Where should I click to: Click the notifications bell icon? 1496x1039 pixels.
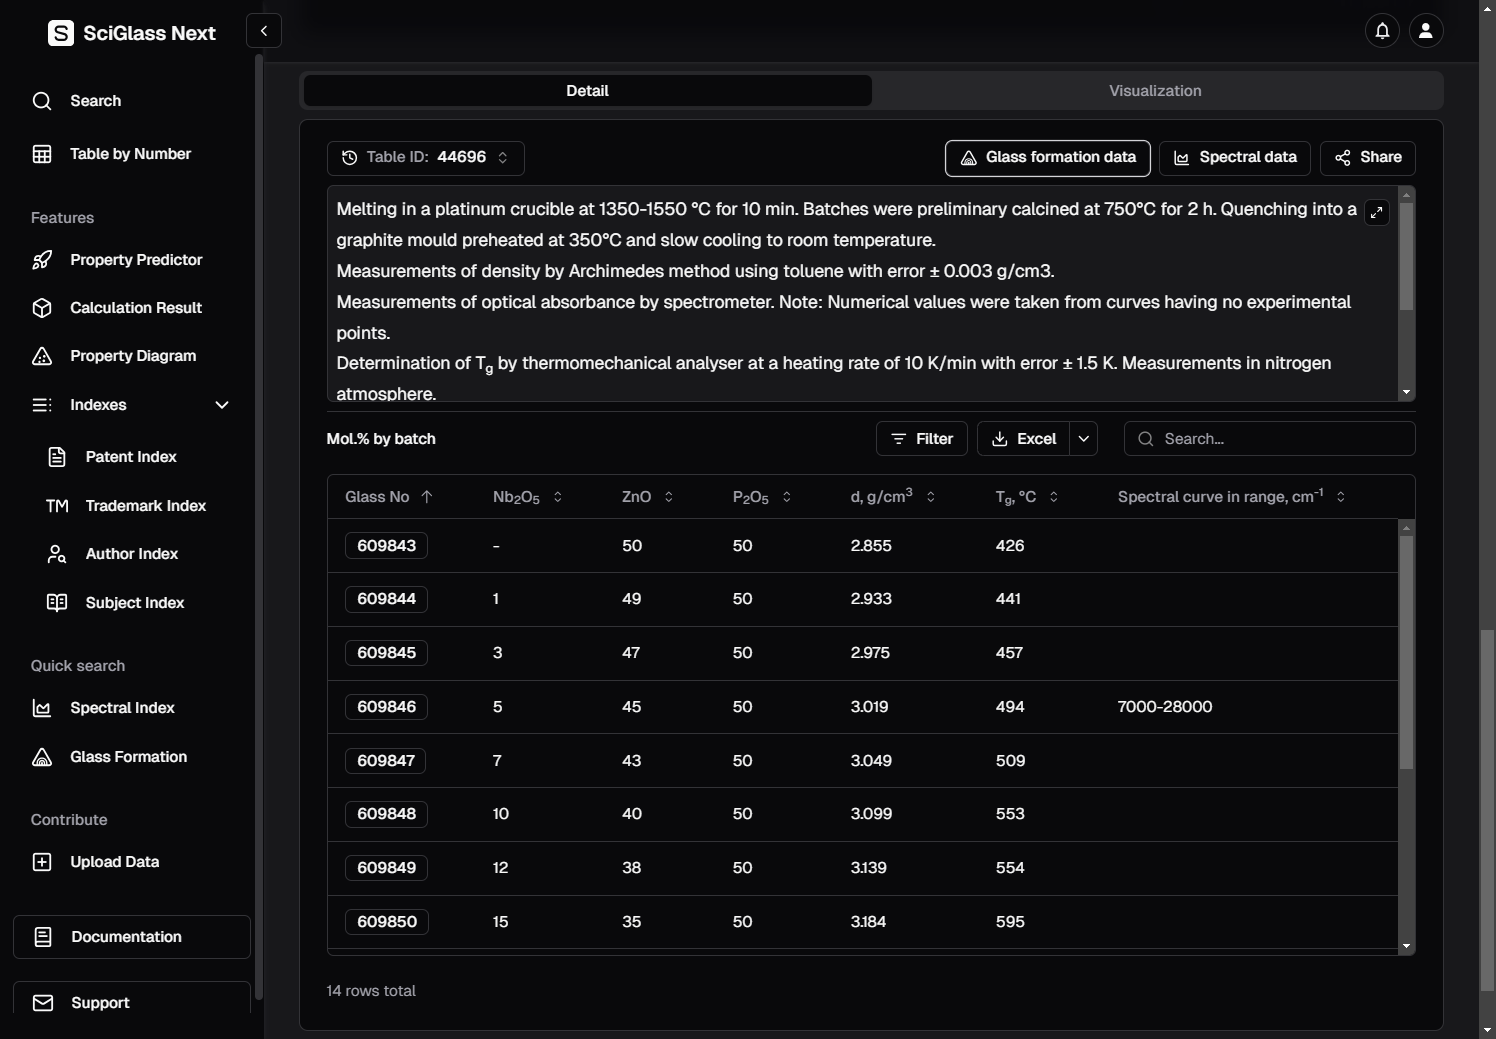pos(1382,31)
